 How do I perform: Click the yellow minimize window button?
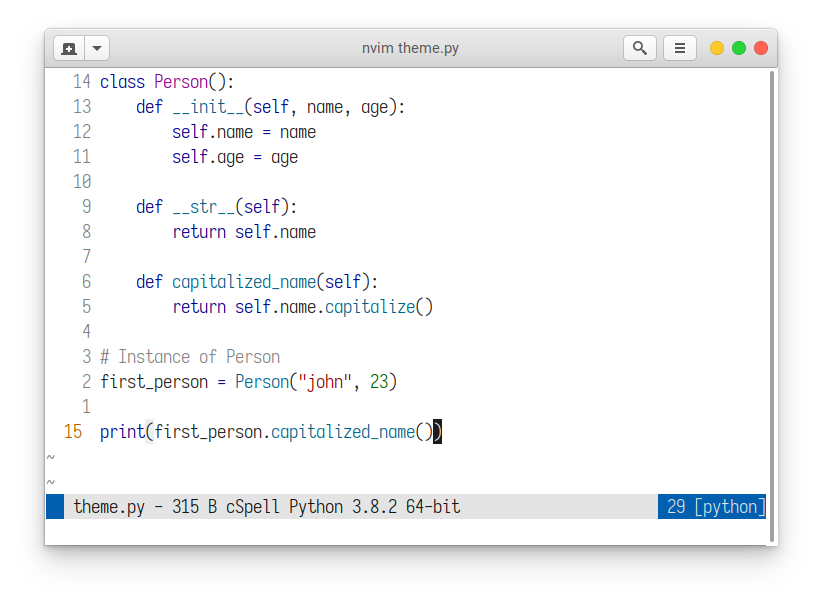(717, 48)
